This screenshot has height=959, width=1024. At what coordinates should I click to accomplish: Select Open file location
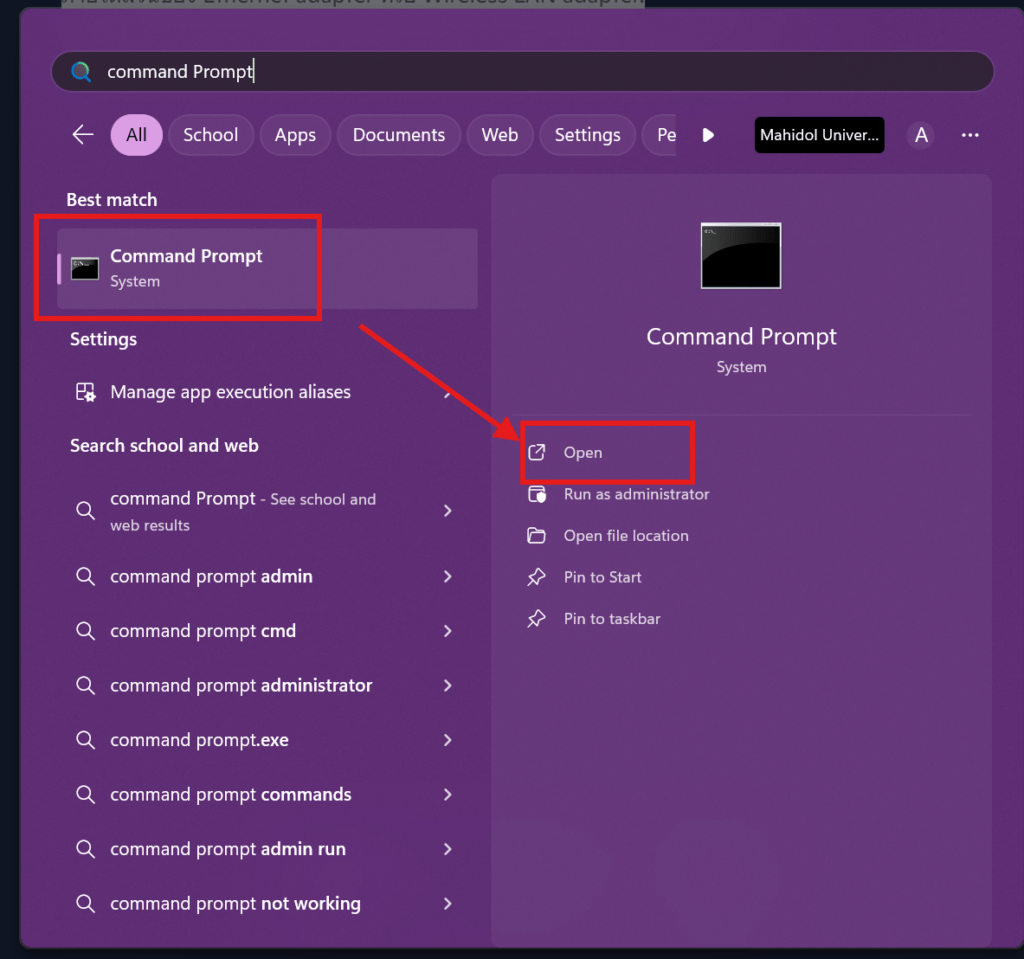pos(626,536)
